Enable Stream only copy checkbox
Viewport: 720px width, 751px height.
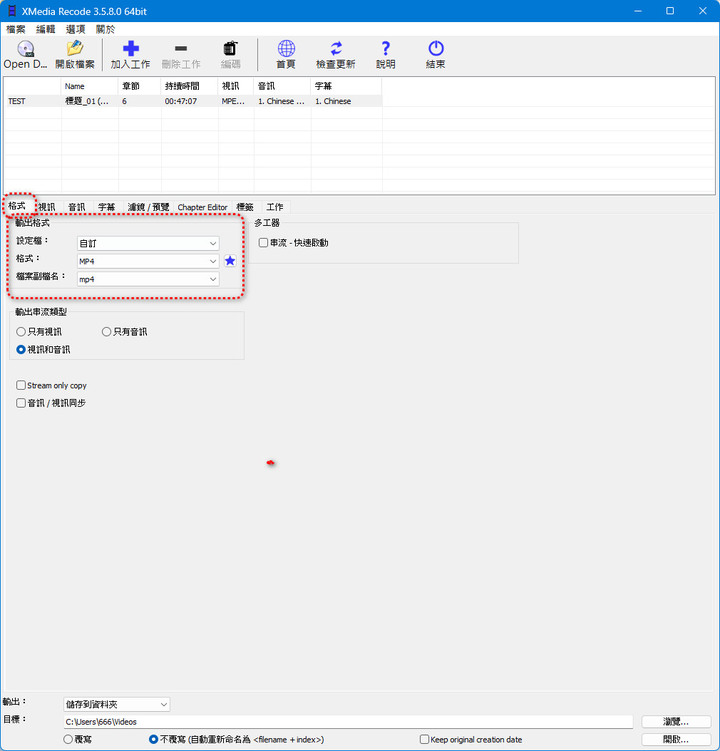pyautogui.click(x=21, y=385)
